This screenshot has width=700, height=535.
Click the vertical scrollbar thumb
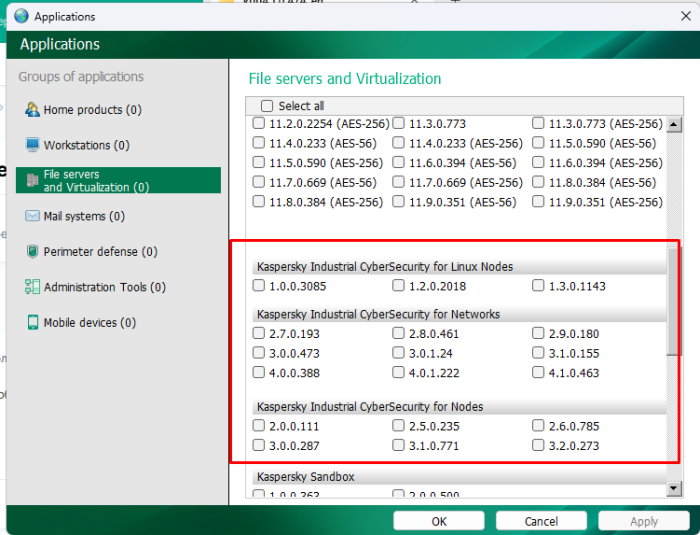pos(674,301)
